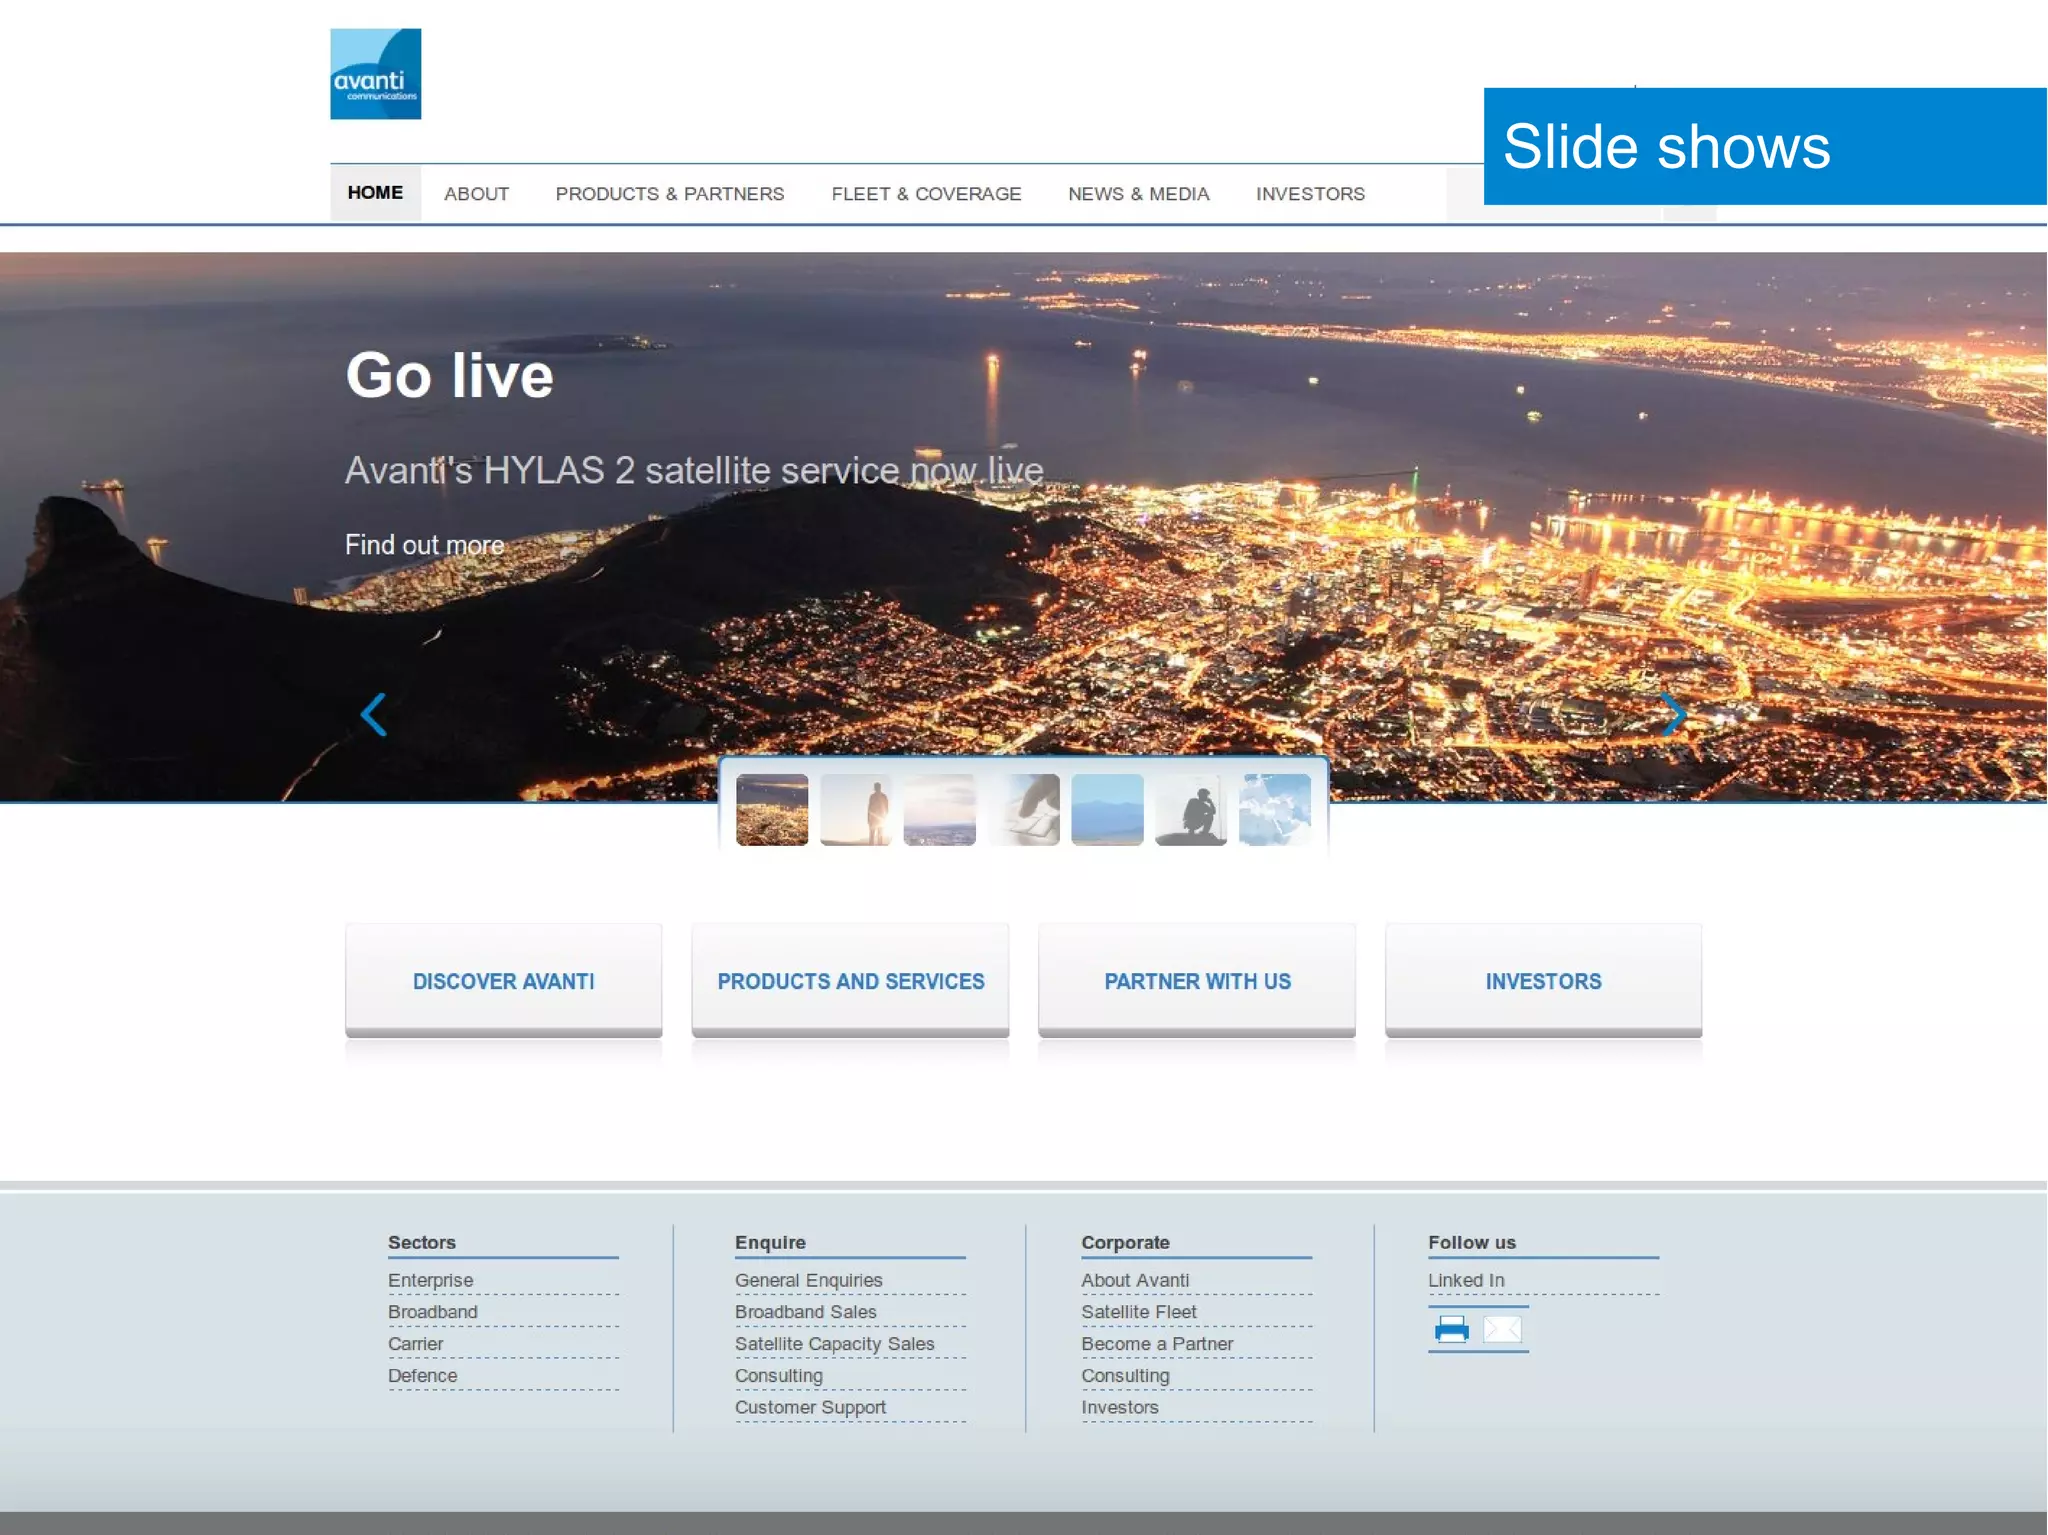The width and height of the screenshot is (2048, 1535).
Task: Click the Partner With Us button
Action: click(1197, 981)
